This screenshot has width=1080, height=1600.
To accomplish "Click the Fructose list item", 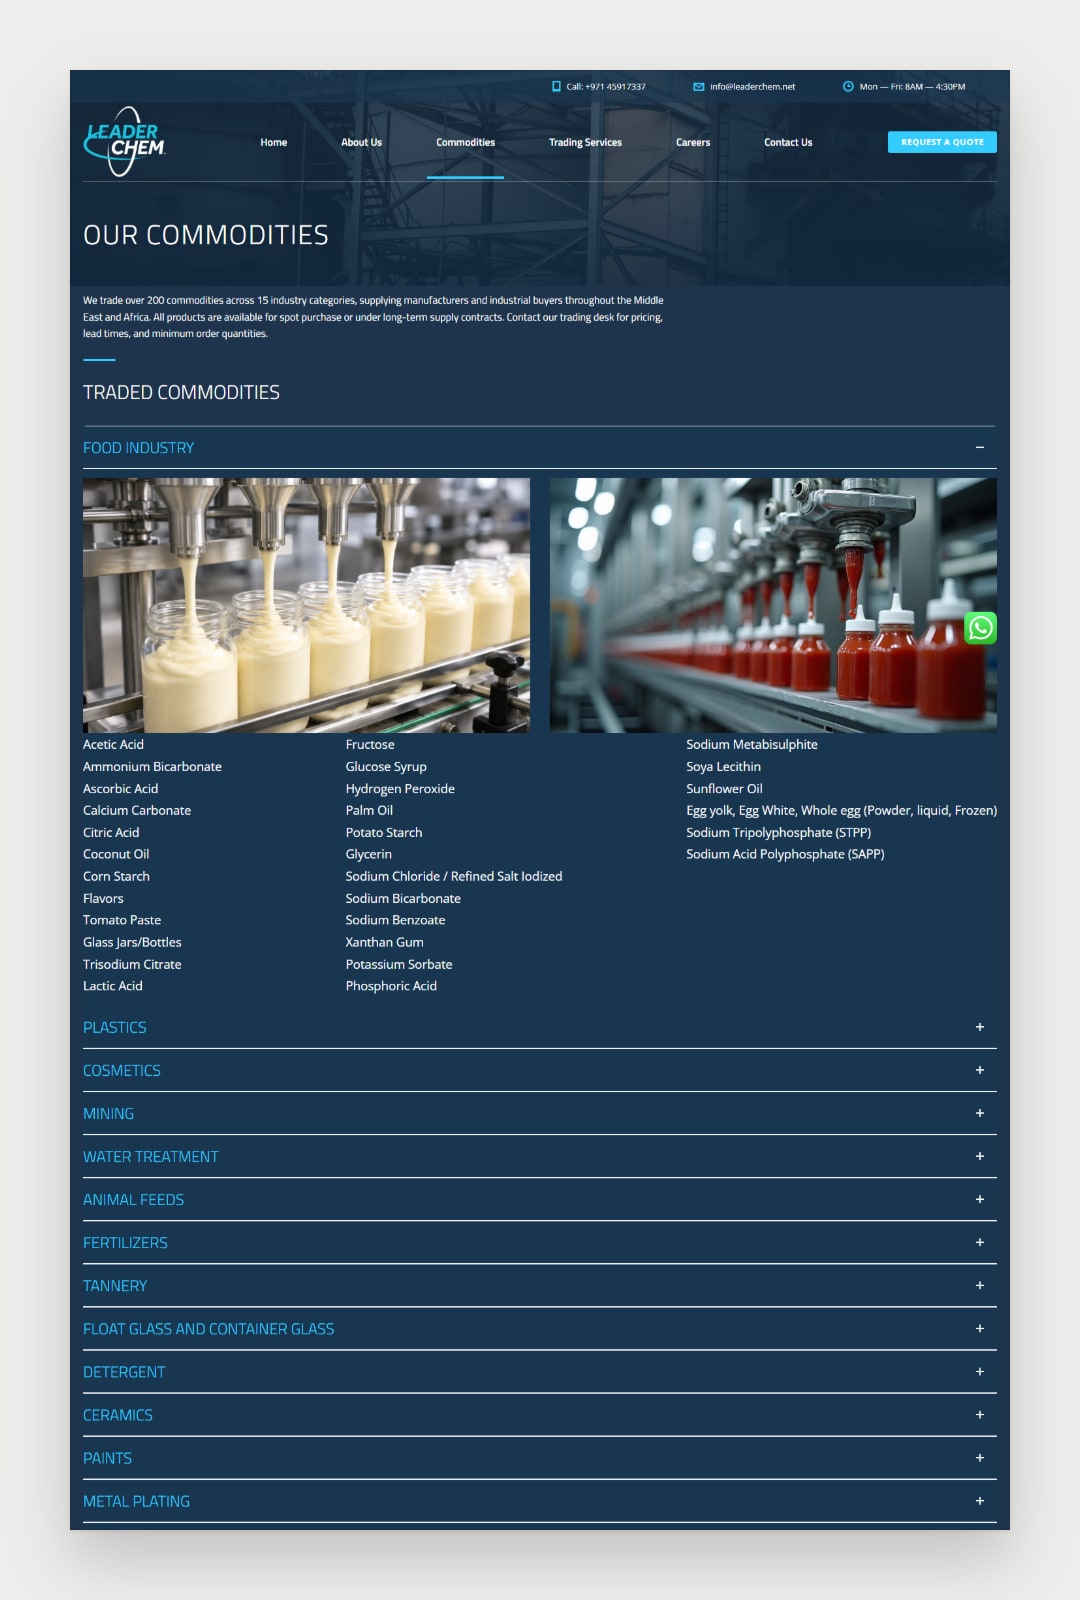I will click(x=370, y=744).
